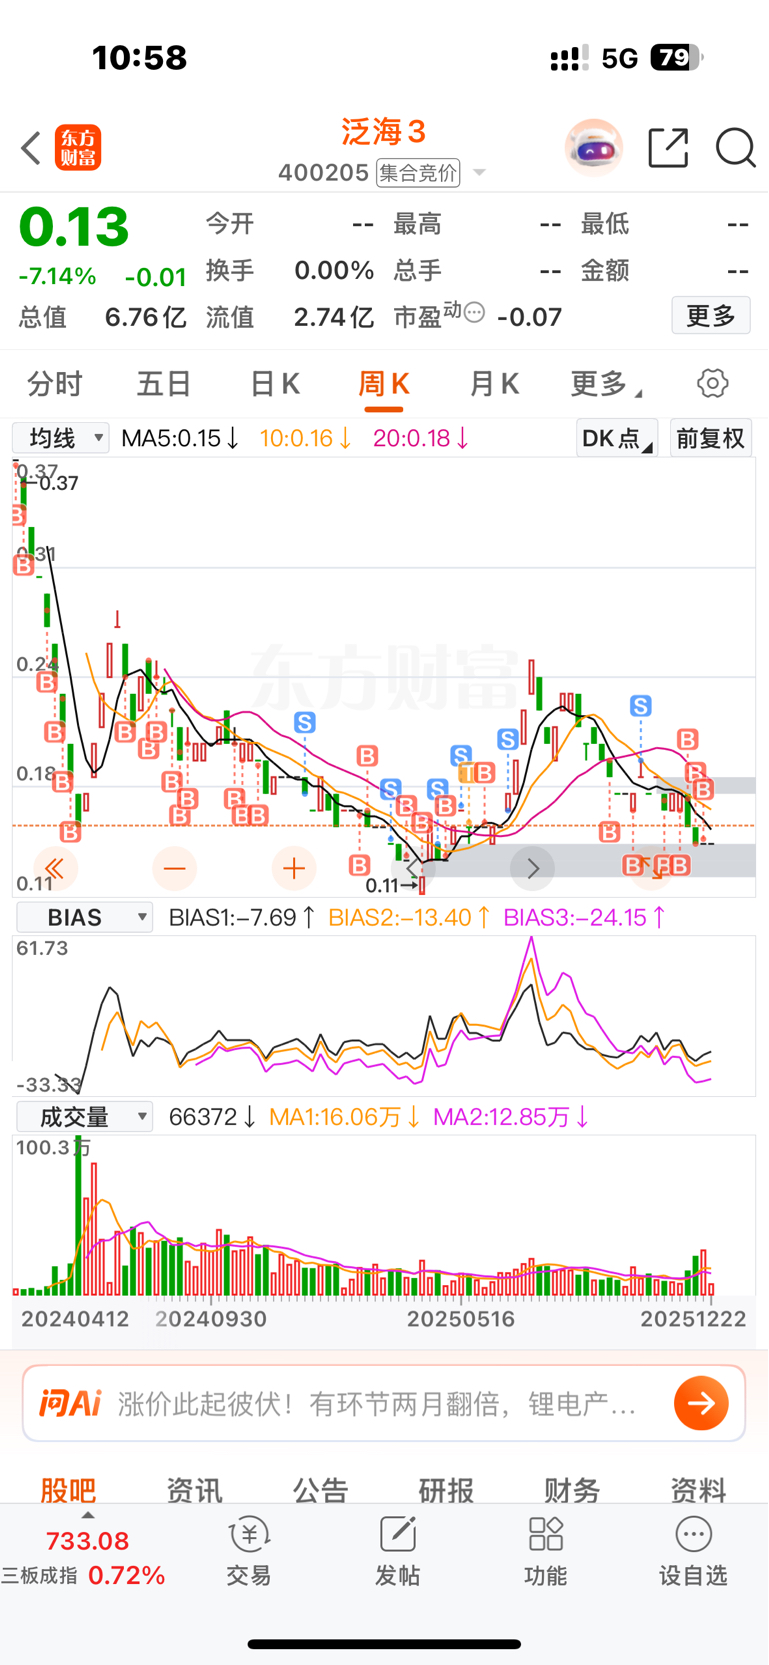769x1665 pixels.
Task: Tap the 20251222 date on the time axis
Action: pos(693,1319)
